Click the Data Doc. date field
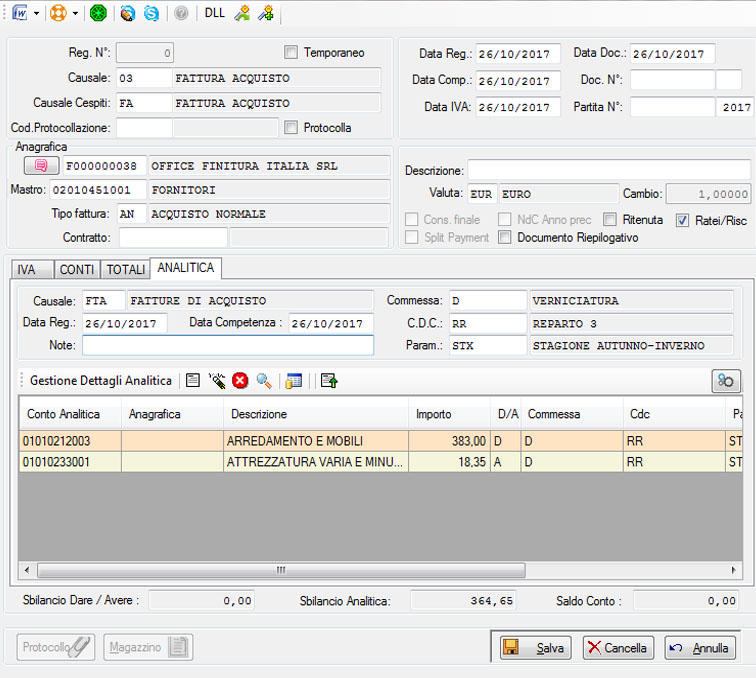 tap(672, 54)
